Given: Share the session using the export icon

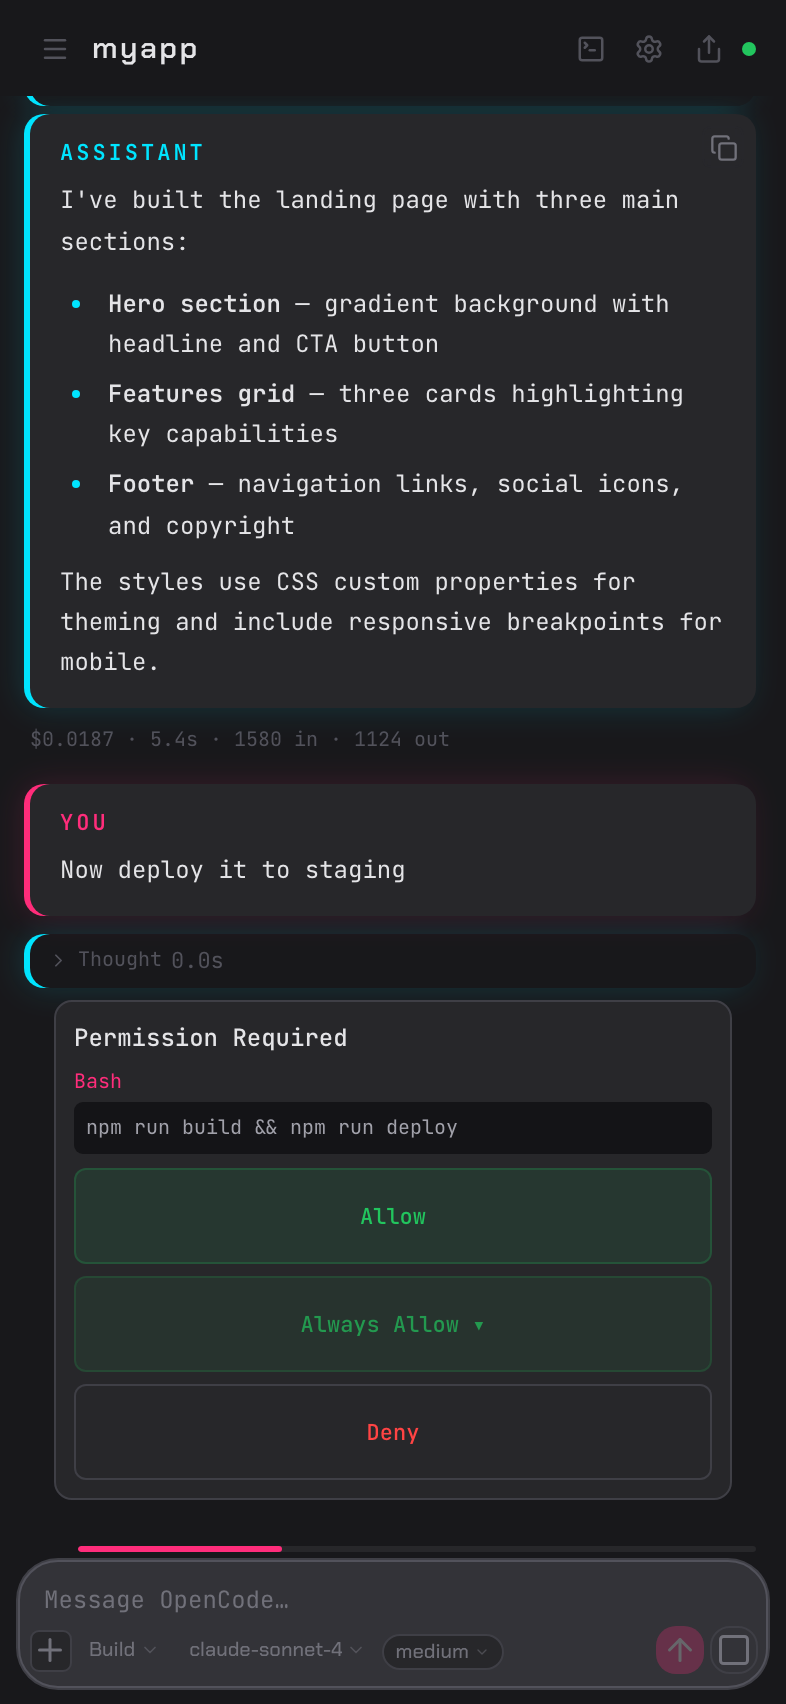Looking at the screenshot, I should [x=709, y=49].
